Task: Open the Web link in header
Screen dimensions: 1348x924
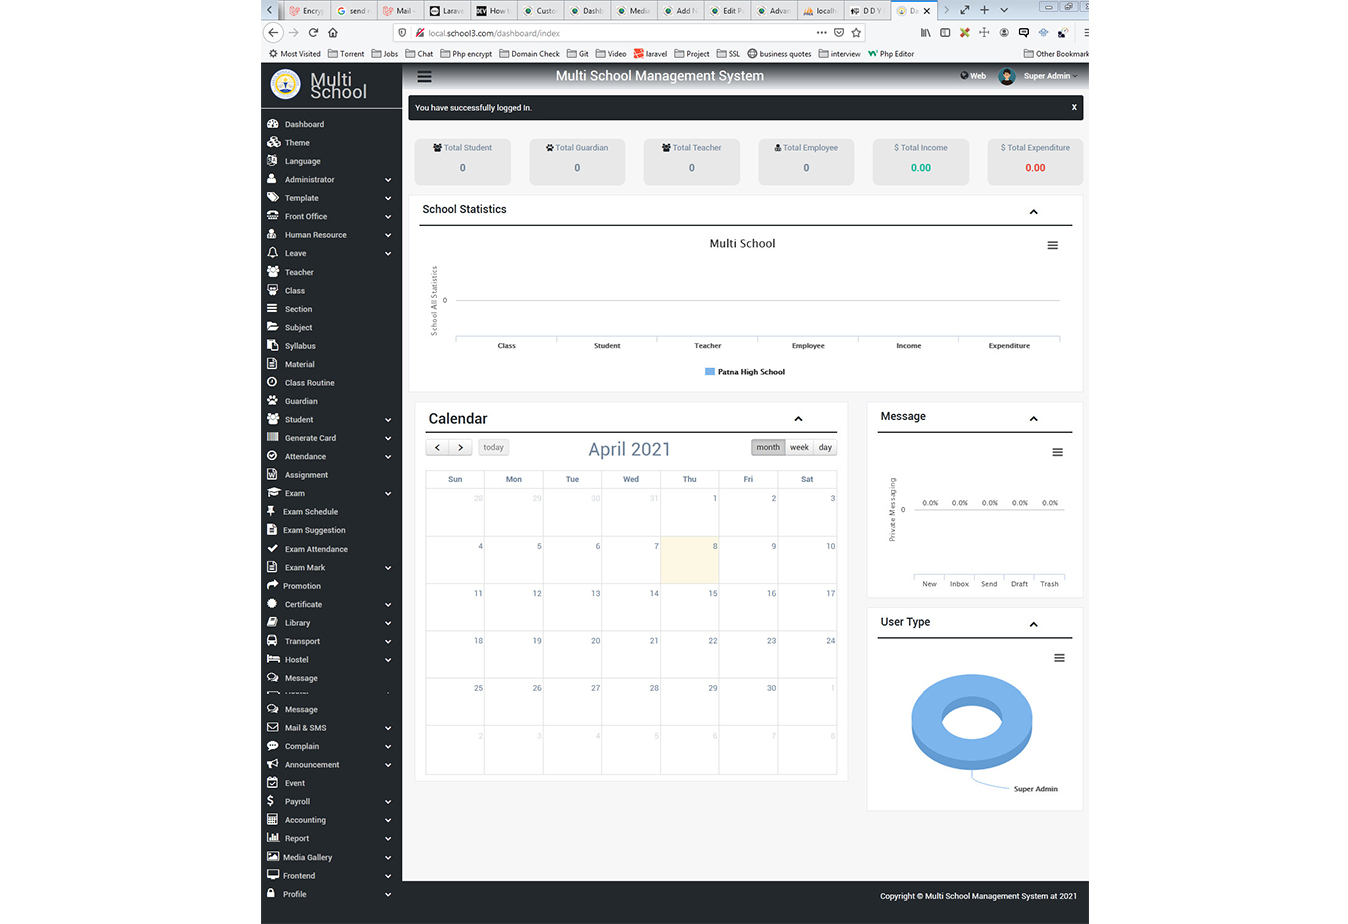Action: tap(973, 76)
